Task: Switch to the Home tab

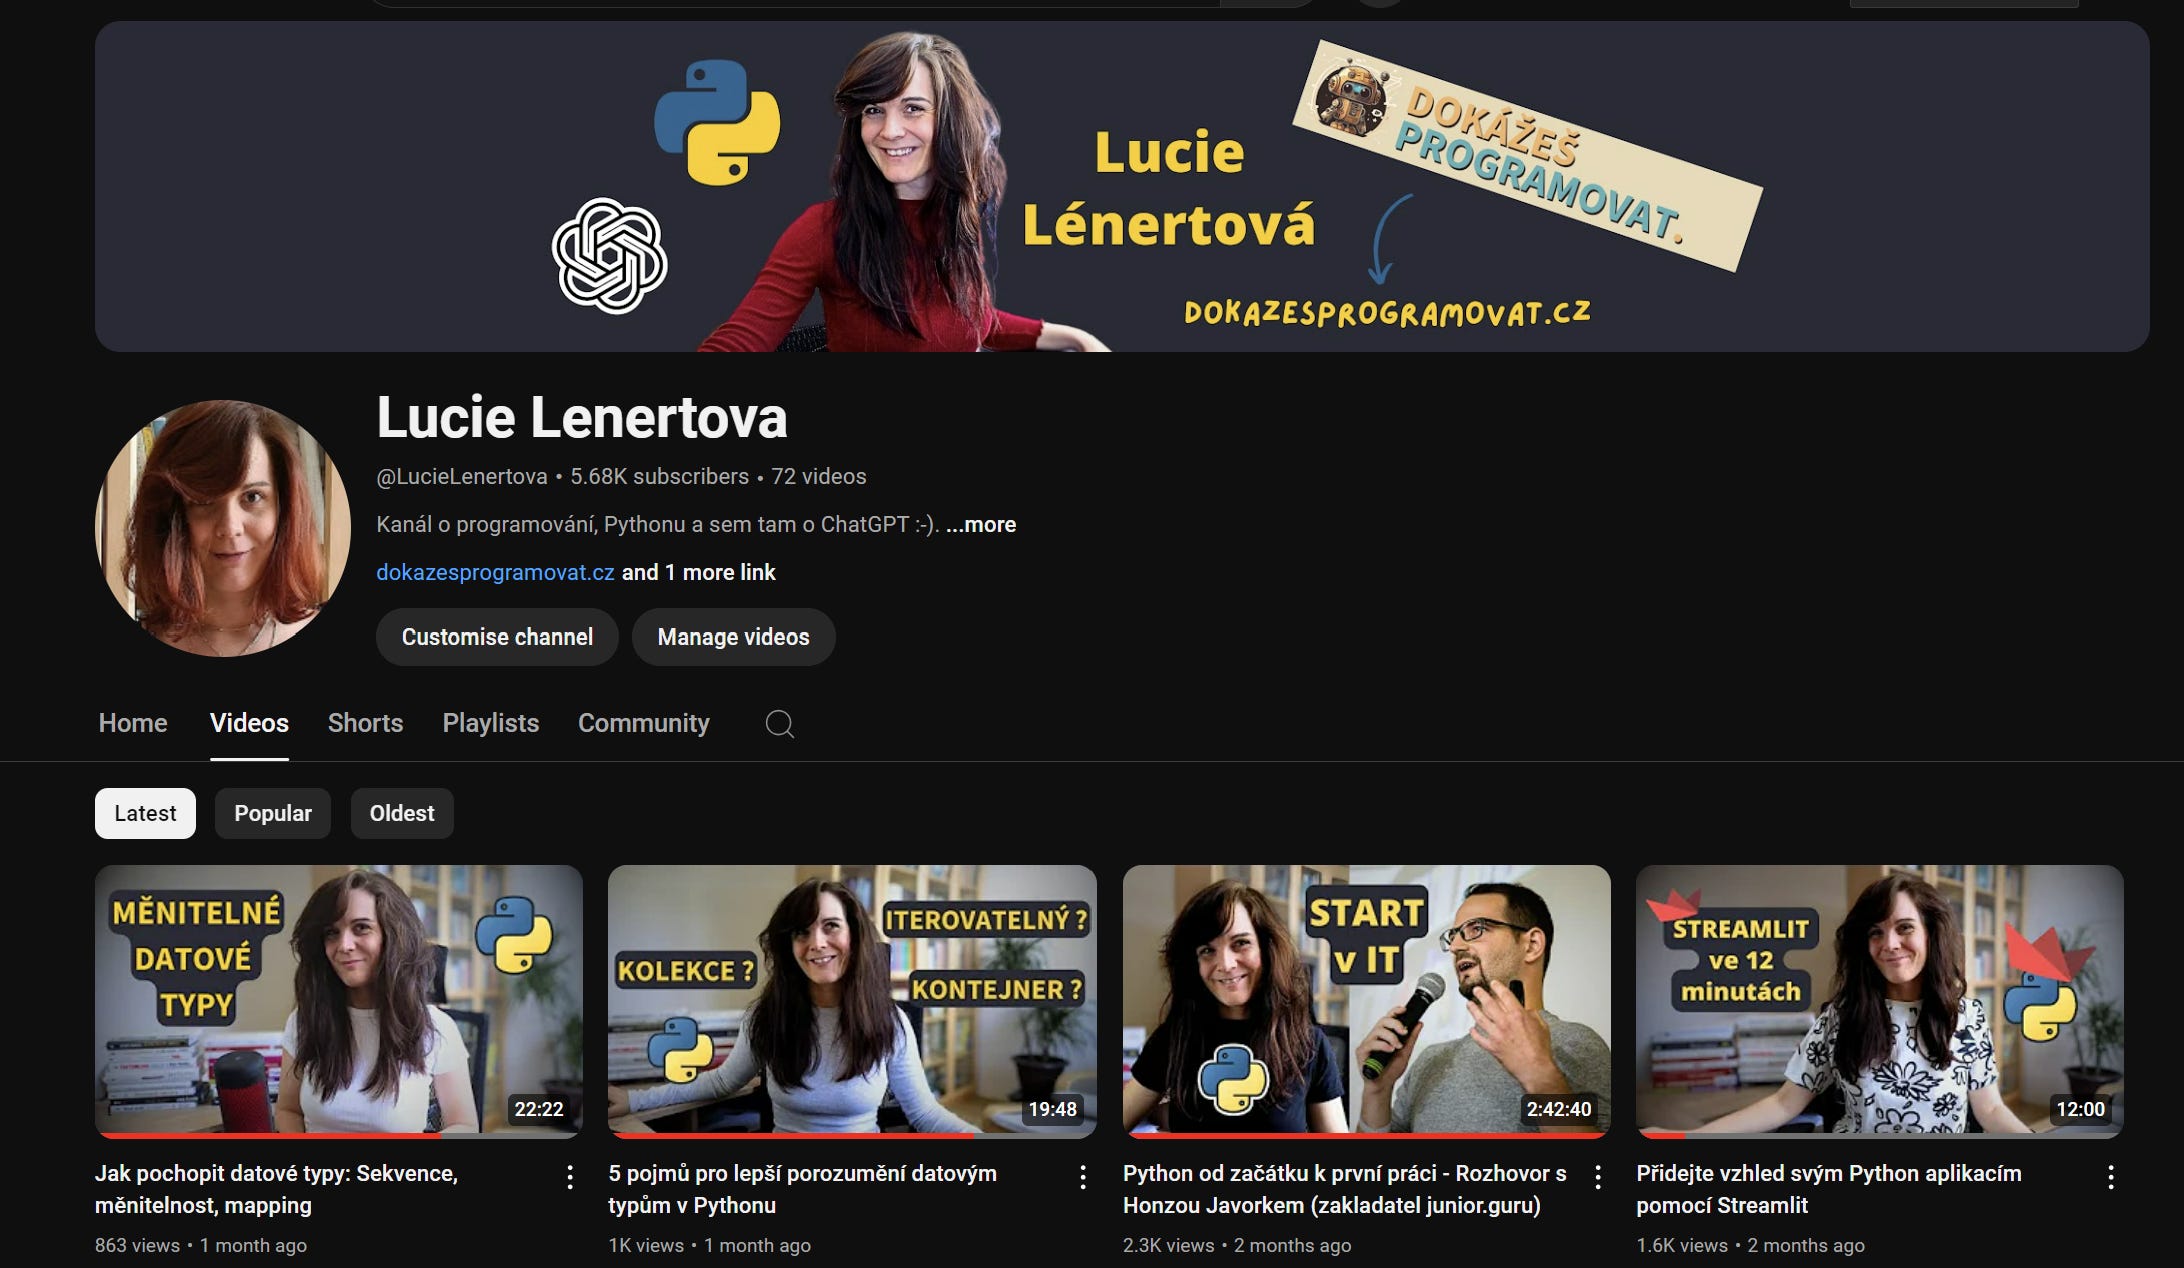Action: click(133, 723)
